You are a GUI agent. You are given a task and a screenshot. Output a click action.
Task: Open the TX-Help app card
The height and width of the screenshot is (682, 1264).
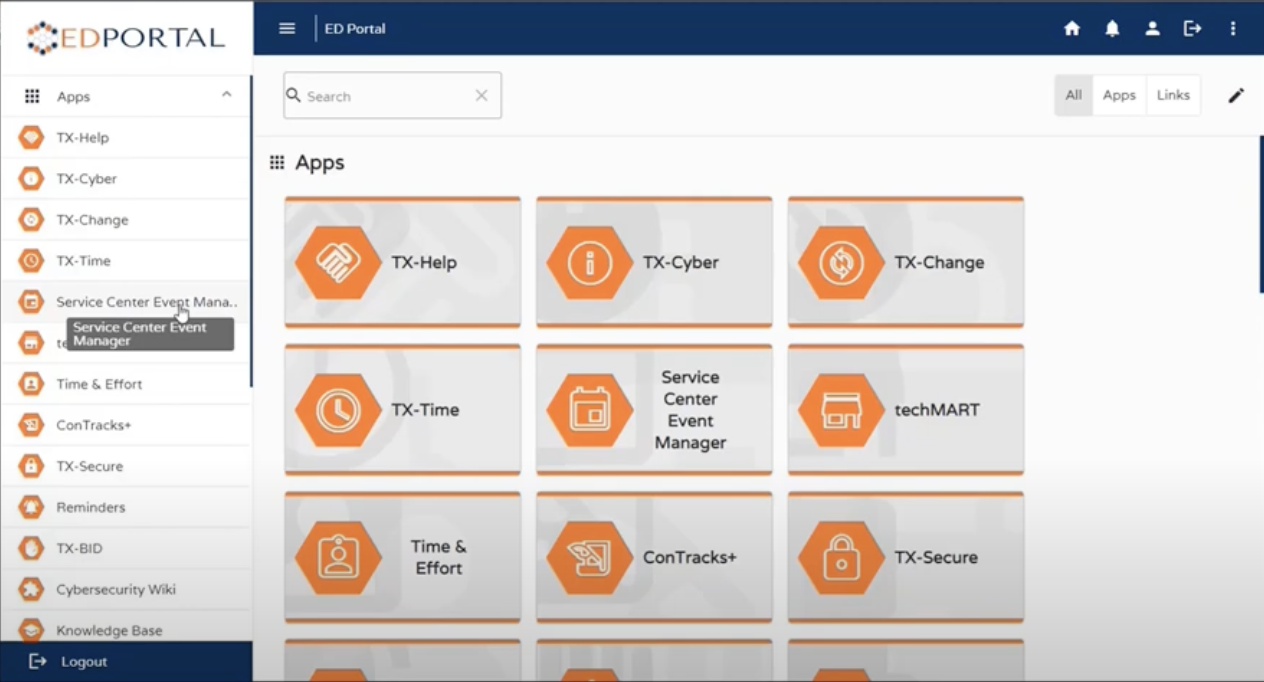(x=403, y=262)
